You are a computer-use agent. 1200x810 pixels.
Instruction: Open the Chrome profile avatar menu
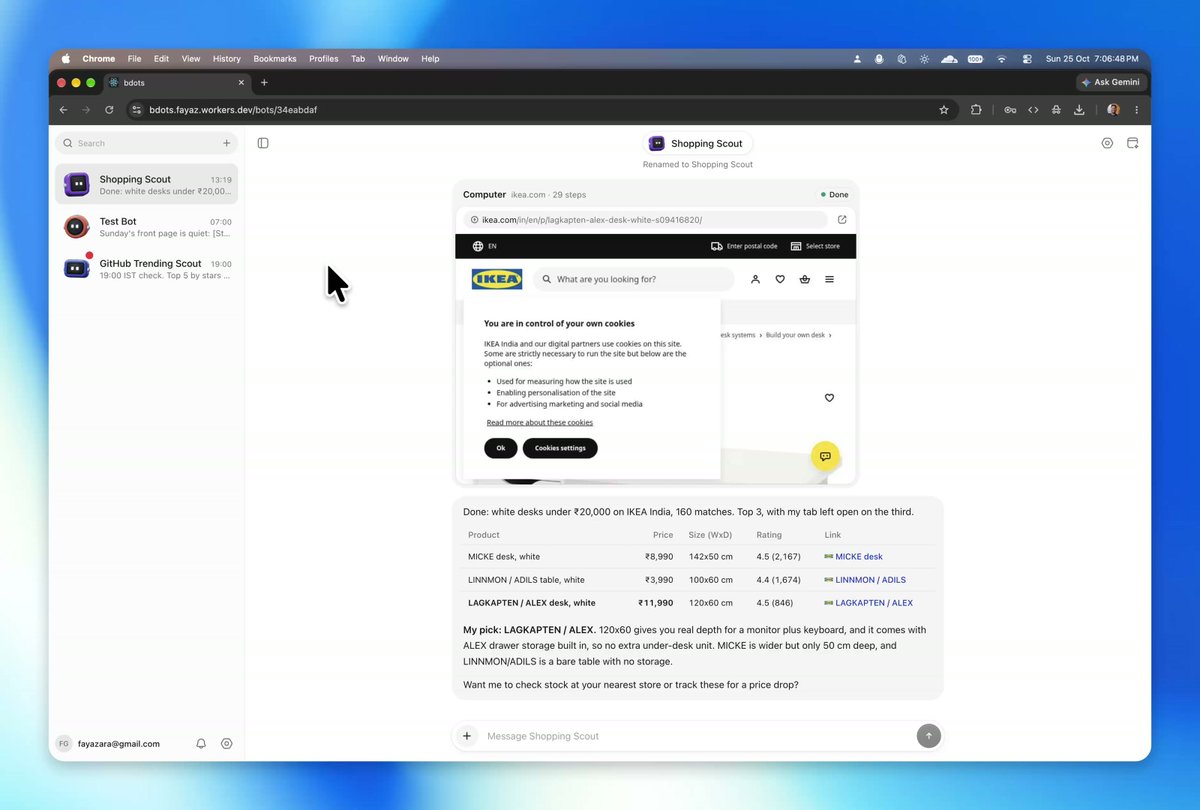tap(1113, 110)
